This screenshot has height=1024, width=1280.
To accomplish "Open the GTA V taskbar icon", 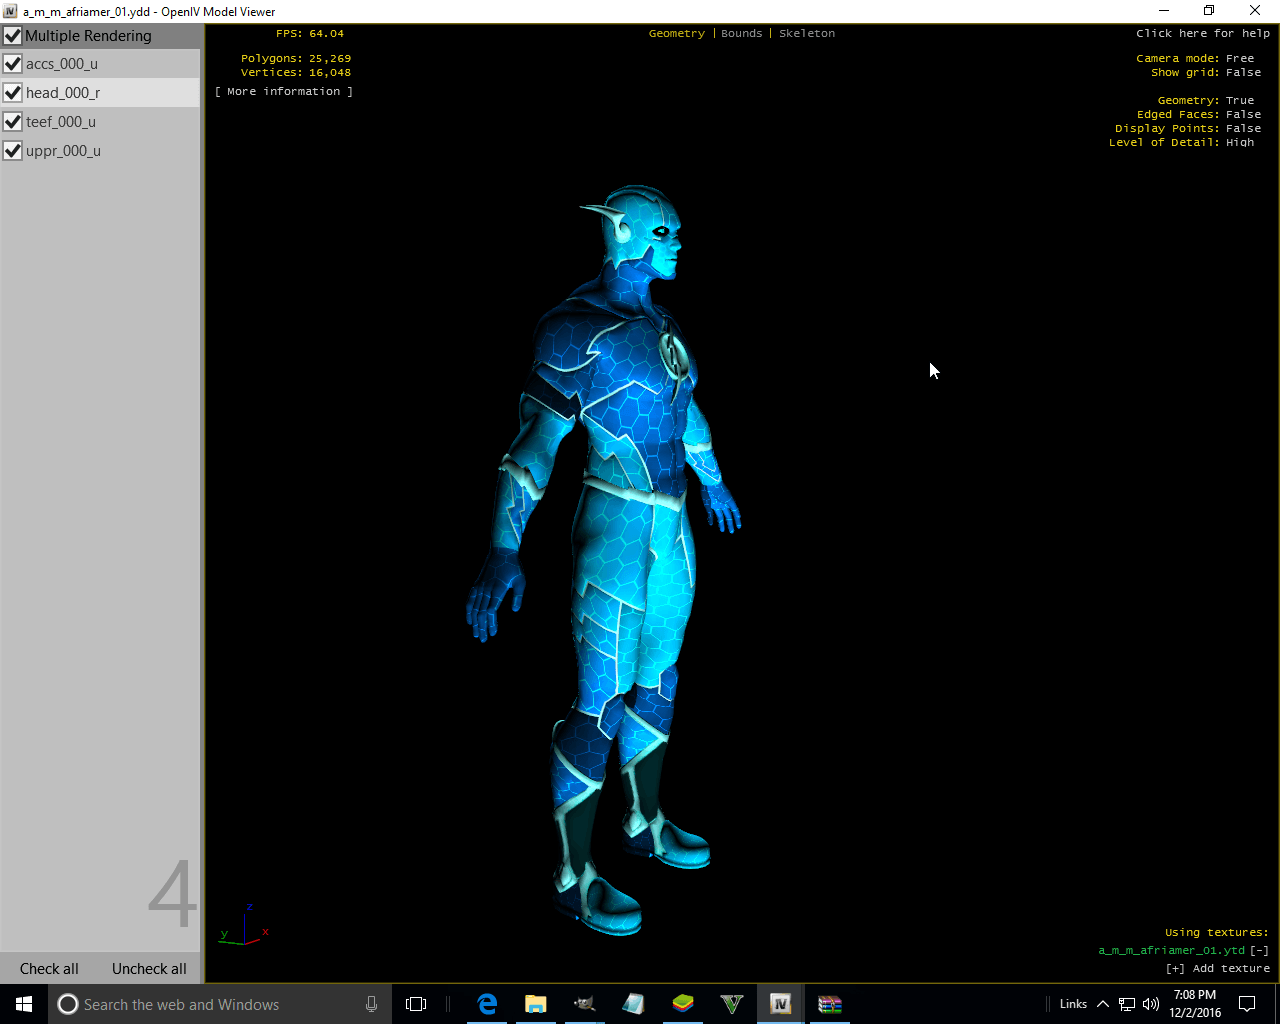I will pyautogui.click(x=732, y=1004).
